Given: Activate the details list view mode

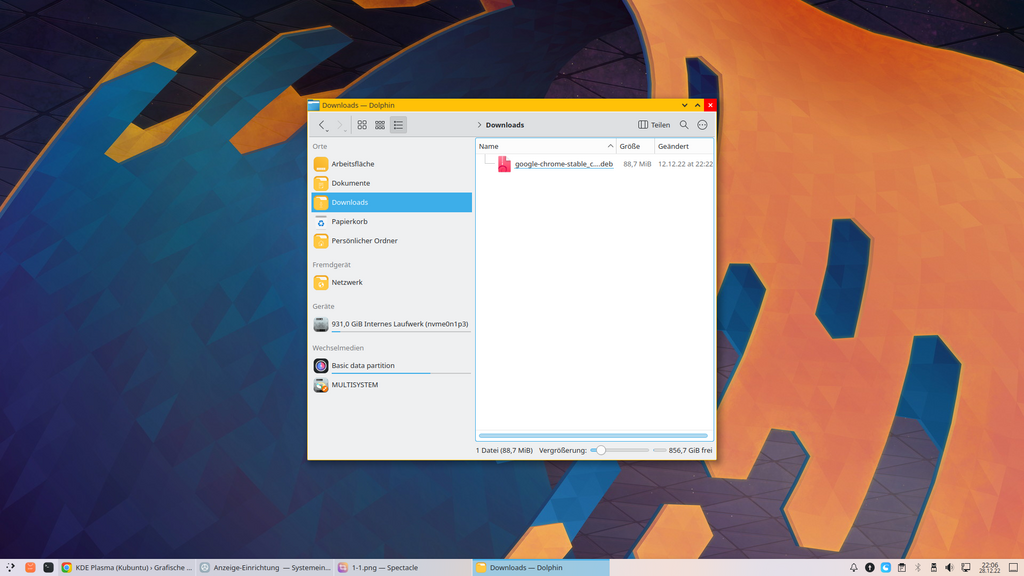Looking at the screenshot, I should click(x=398, y=125).
